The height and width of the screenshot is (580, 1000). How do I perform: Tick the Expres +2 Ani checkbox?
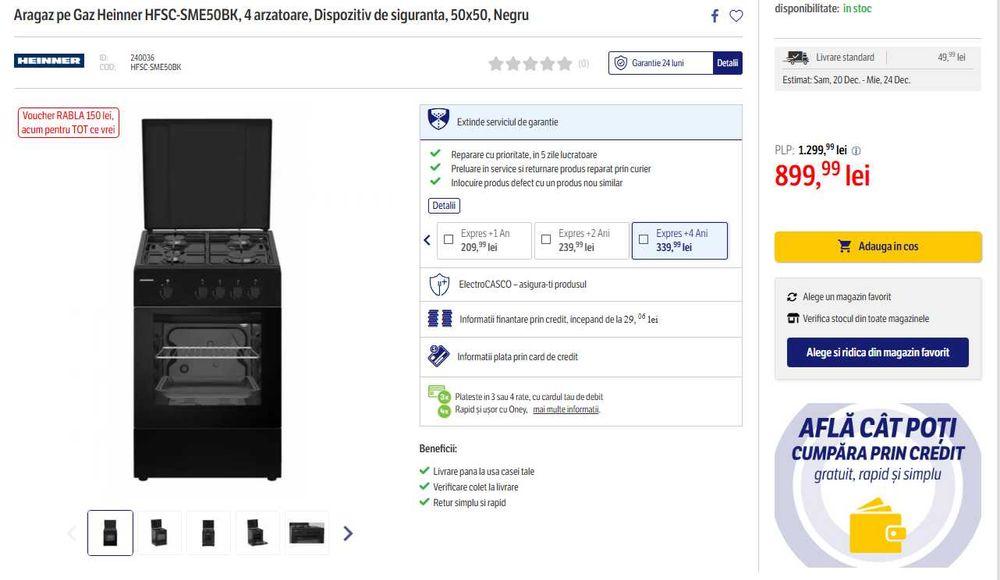546,239
